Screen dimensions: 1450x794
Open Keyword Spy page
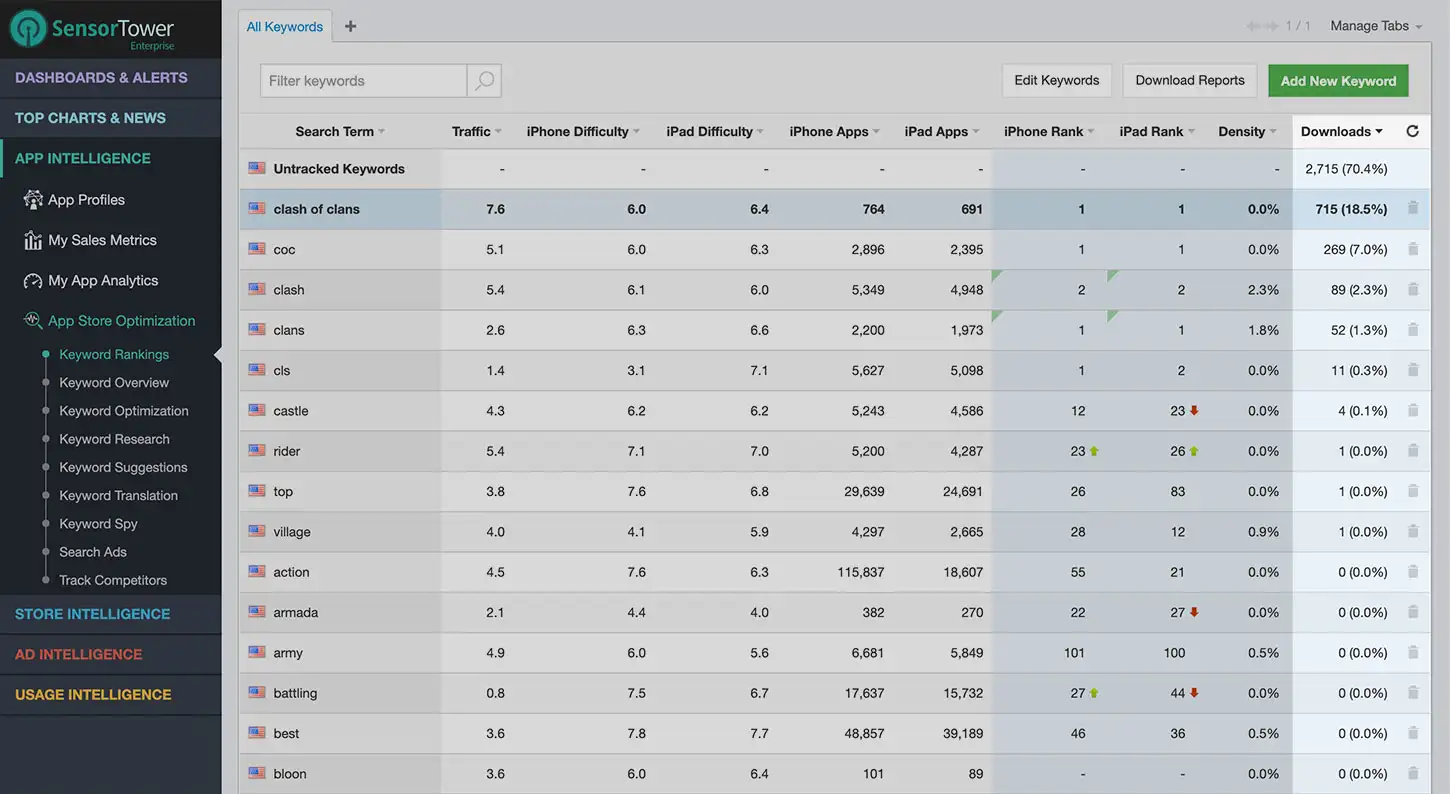coord(98,523)
